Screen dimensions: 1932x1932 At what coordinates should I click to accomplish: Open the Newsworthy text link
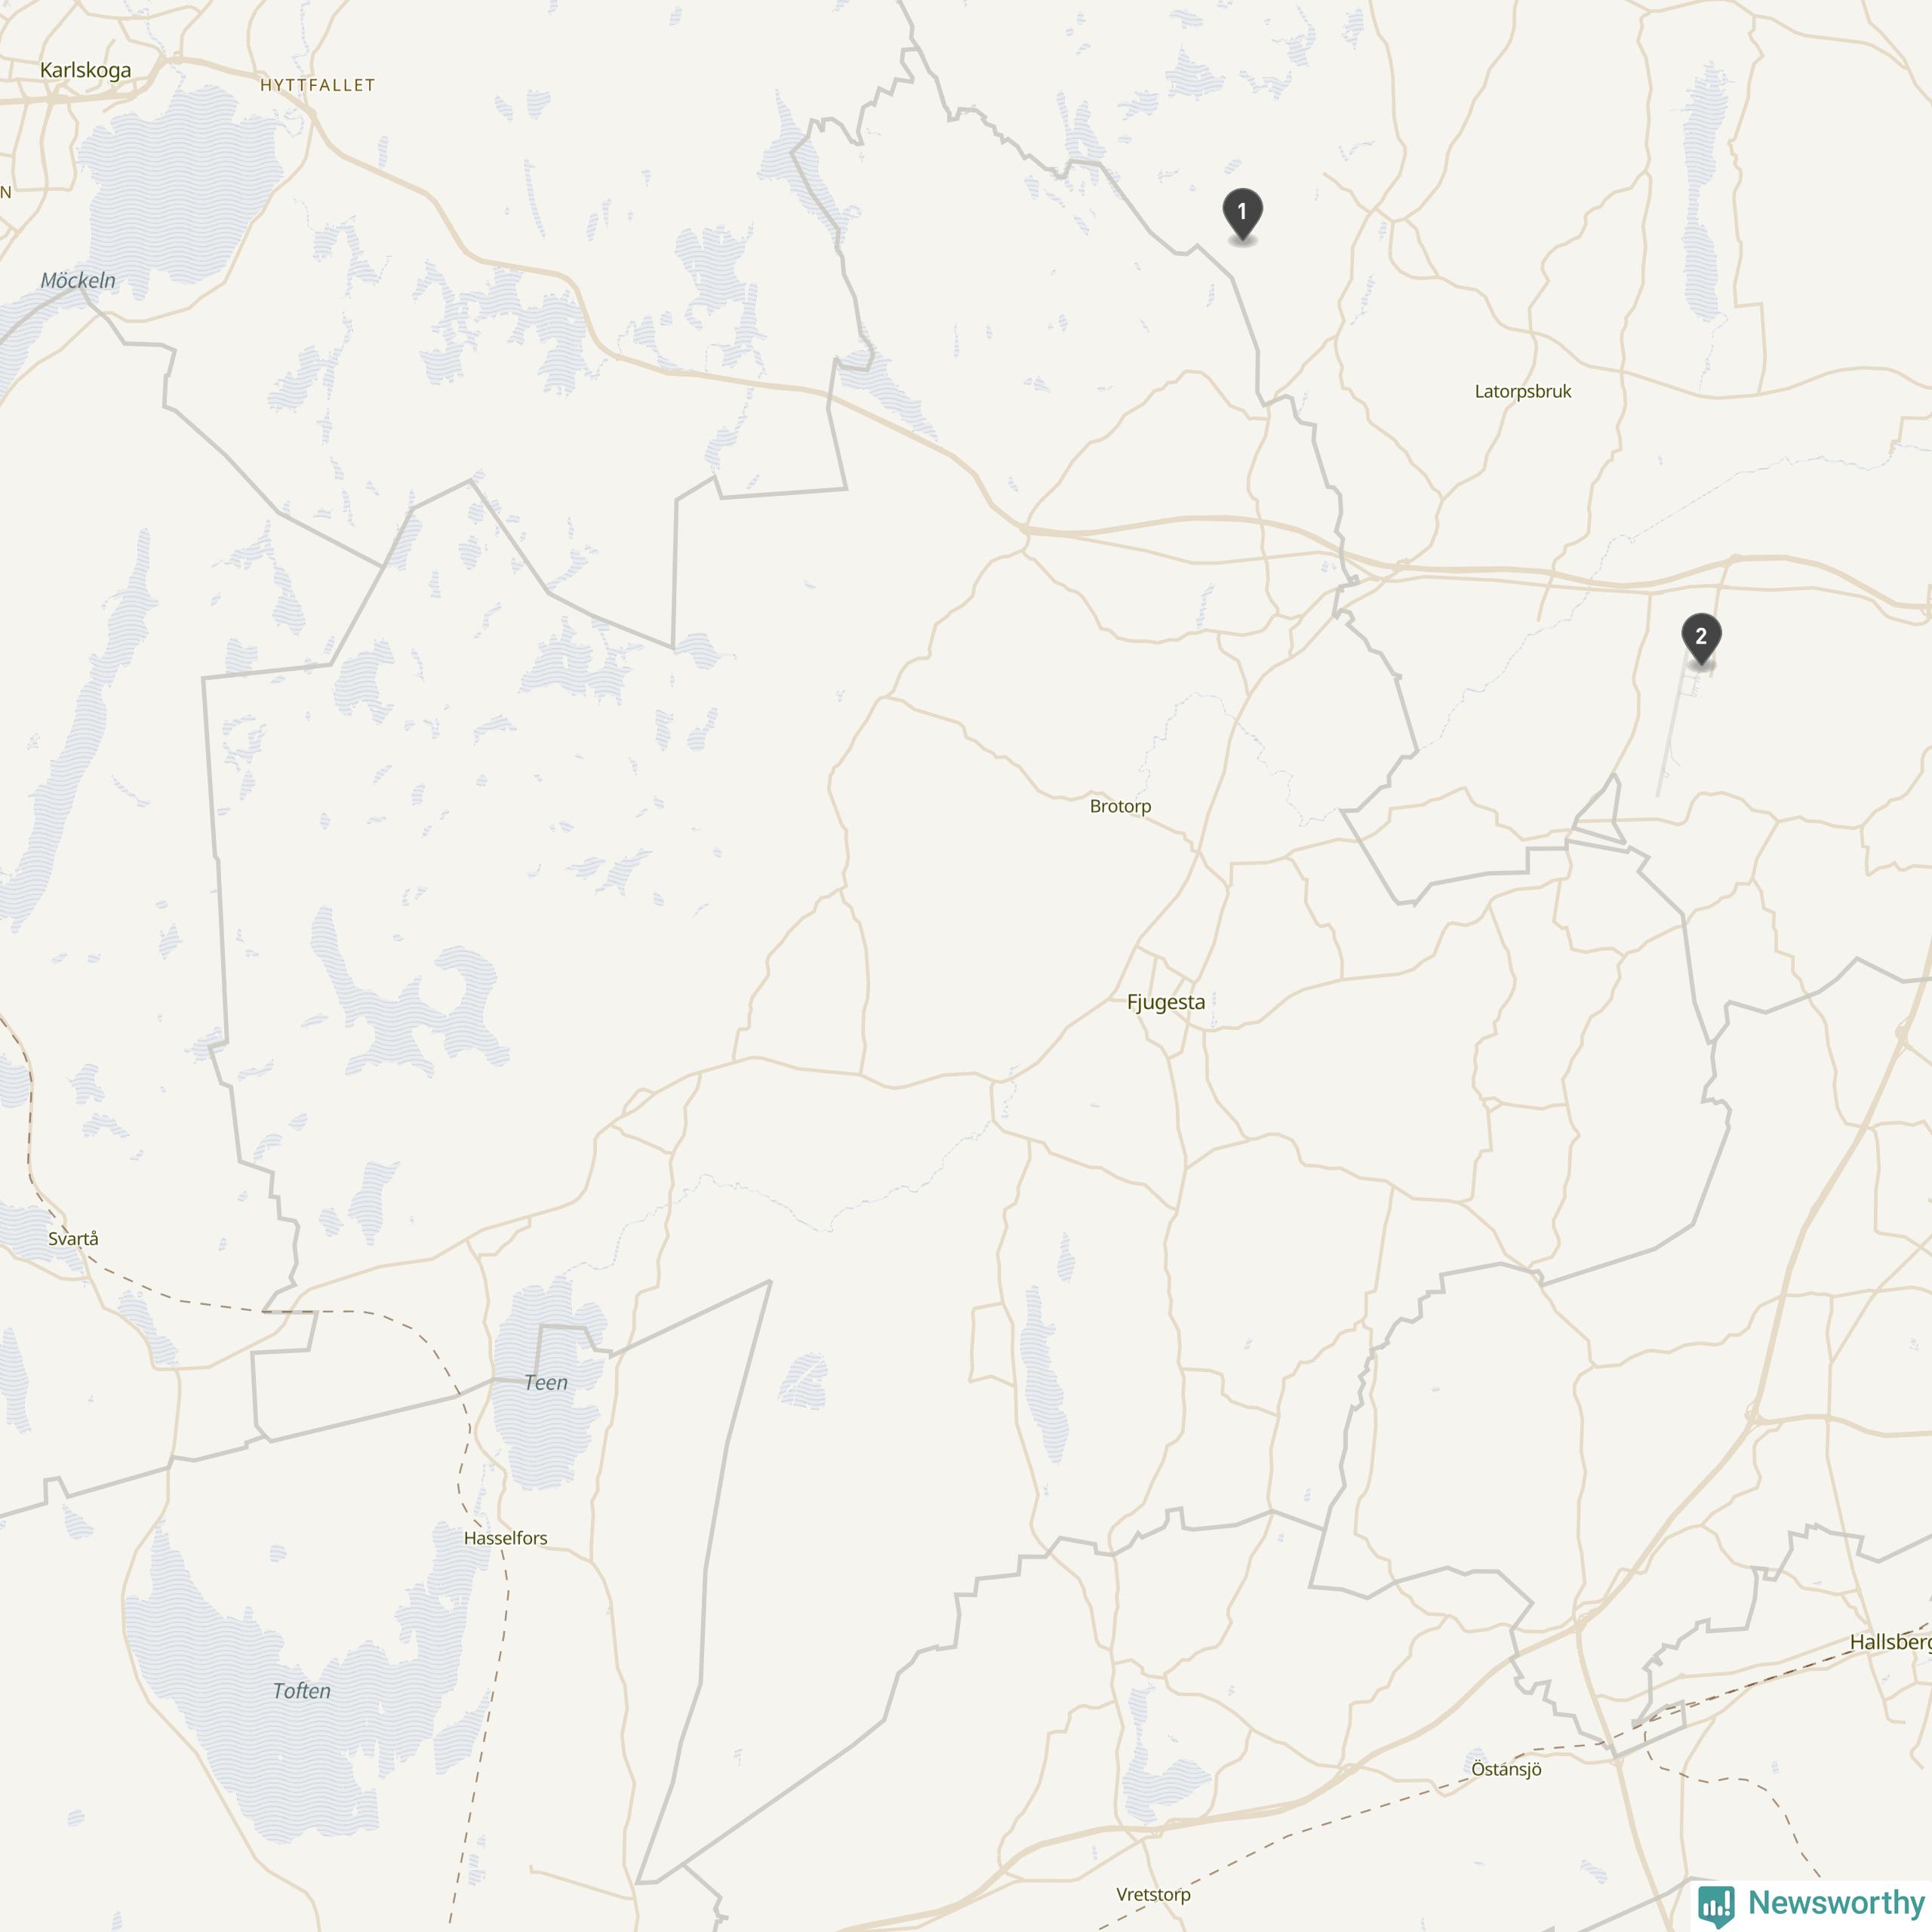click(x=1836, y=1901)
